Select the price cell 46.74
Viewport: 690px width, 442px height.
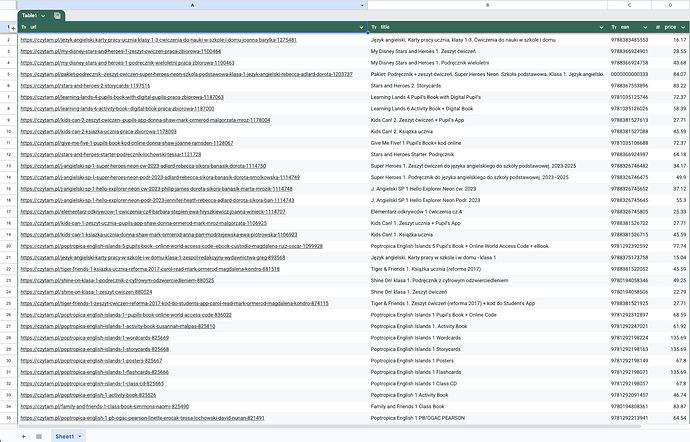(x=671, y=395)
